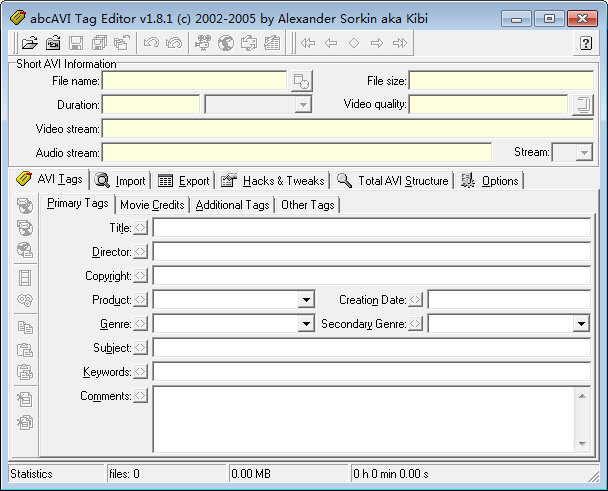The height and width of the screenshot is (491, 608).
Task: Click the save all files icon
Action: (99, 43)
